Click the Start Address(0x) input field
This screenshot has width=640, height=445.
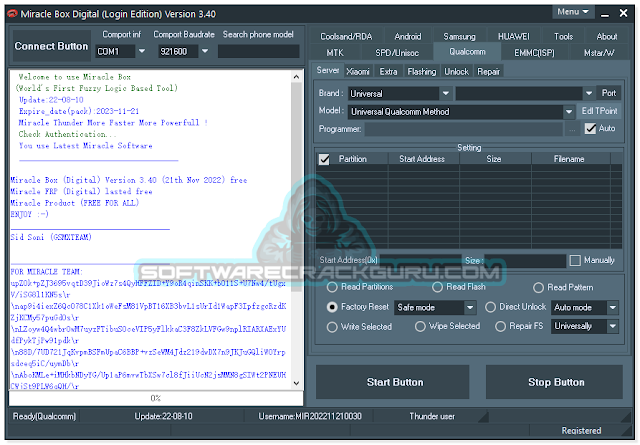tap(420, 260)
